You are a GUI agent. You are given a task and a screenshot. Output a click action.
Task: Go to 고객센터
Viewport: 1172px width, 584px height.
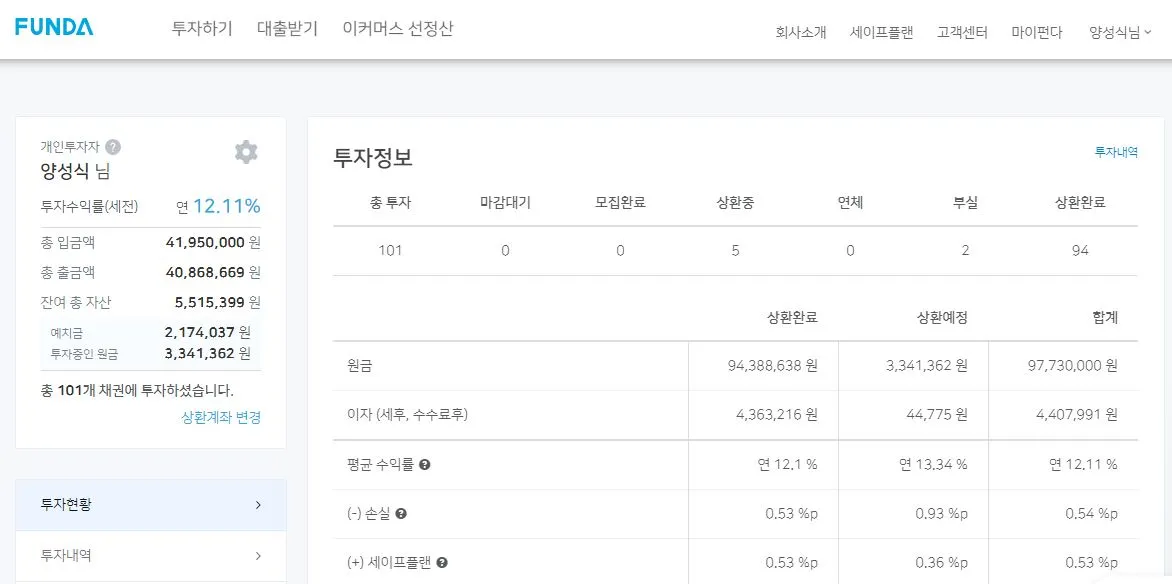tap(962, 32)
